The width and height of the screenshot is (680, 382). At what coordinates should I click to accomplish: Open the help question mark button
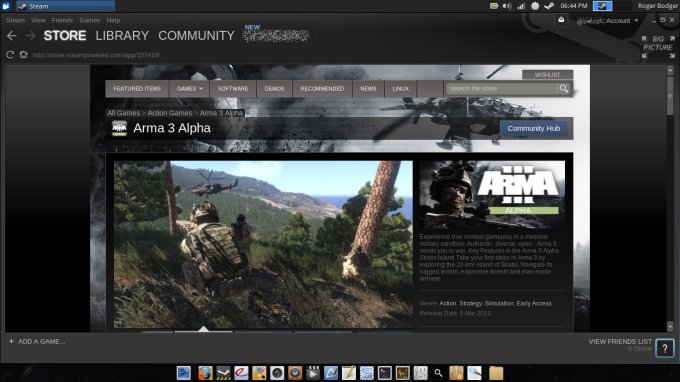point(665,348)
